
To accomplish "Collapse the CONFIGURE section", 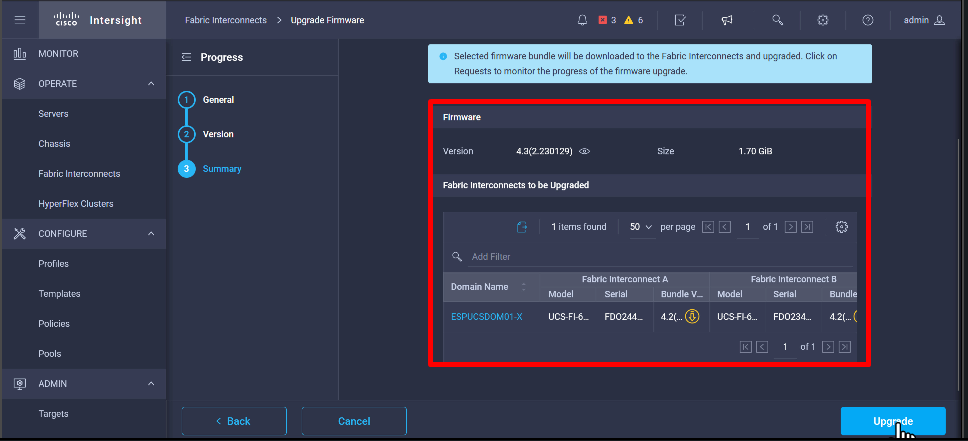I will [151, 234].
